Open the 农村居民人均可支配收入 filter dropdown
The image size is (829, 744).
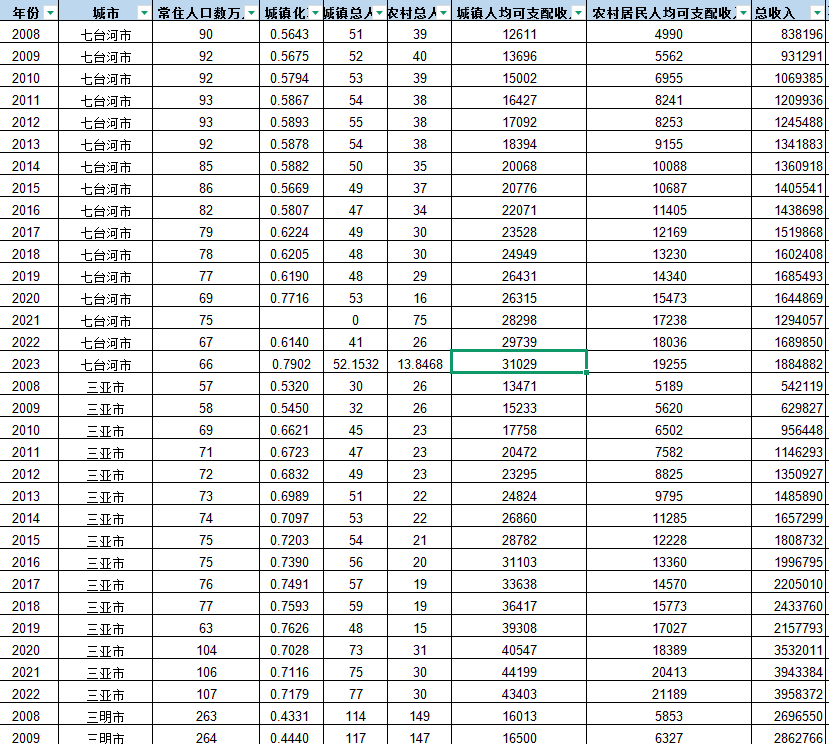pyautogui.click(x=742, y=12)
